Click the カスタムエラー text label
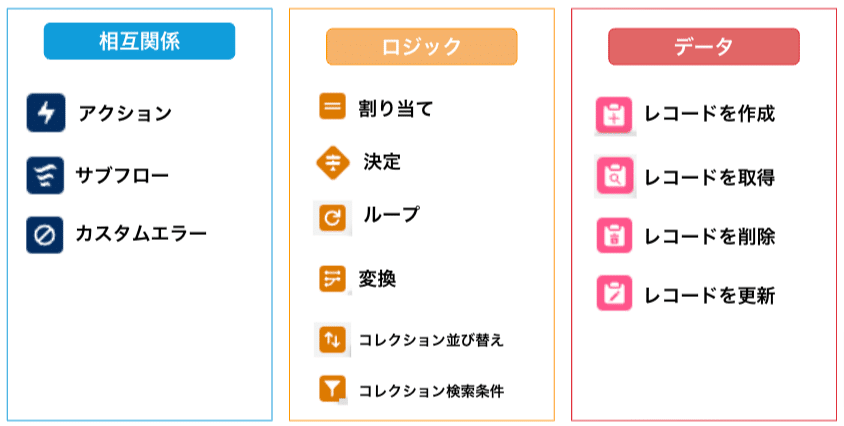This screenshot has width=844, height=426. click(141, 234)
